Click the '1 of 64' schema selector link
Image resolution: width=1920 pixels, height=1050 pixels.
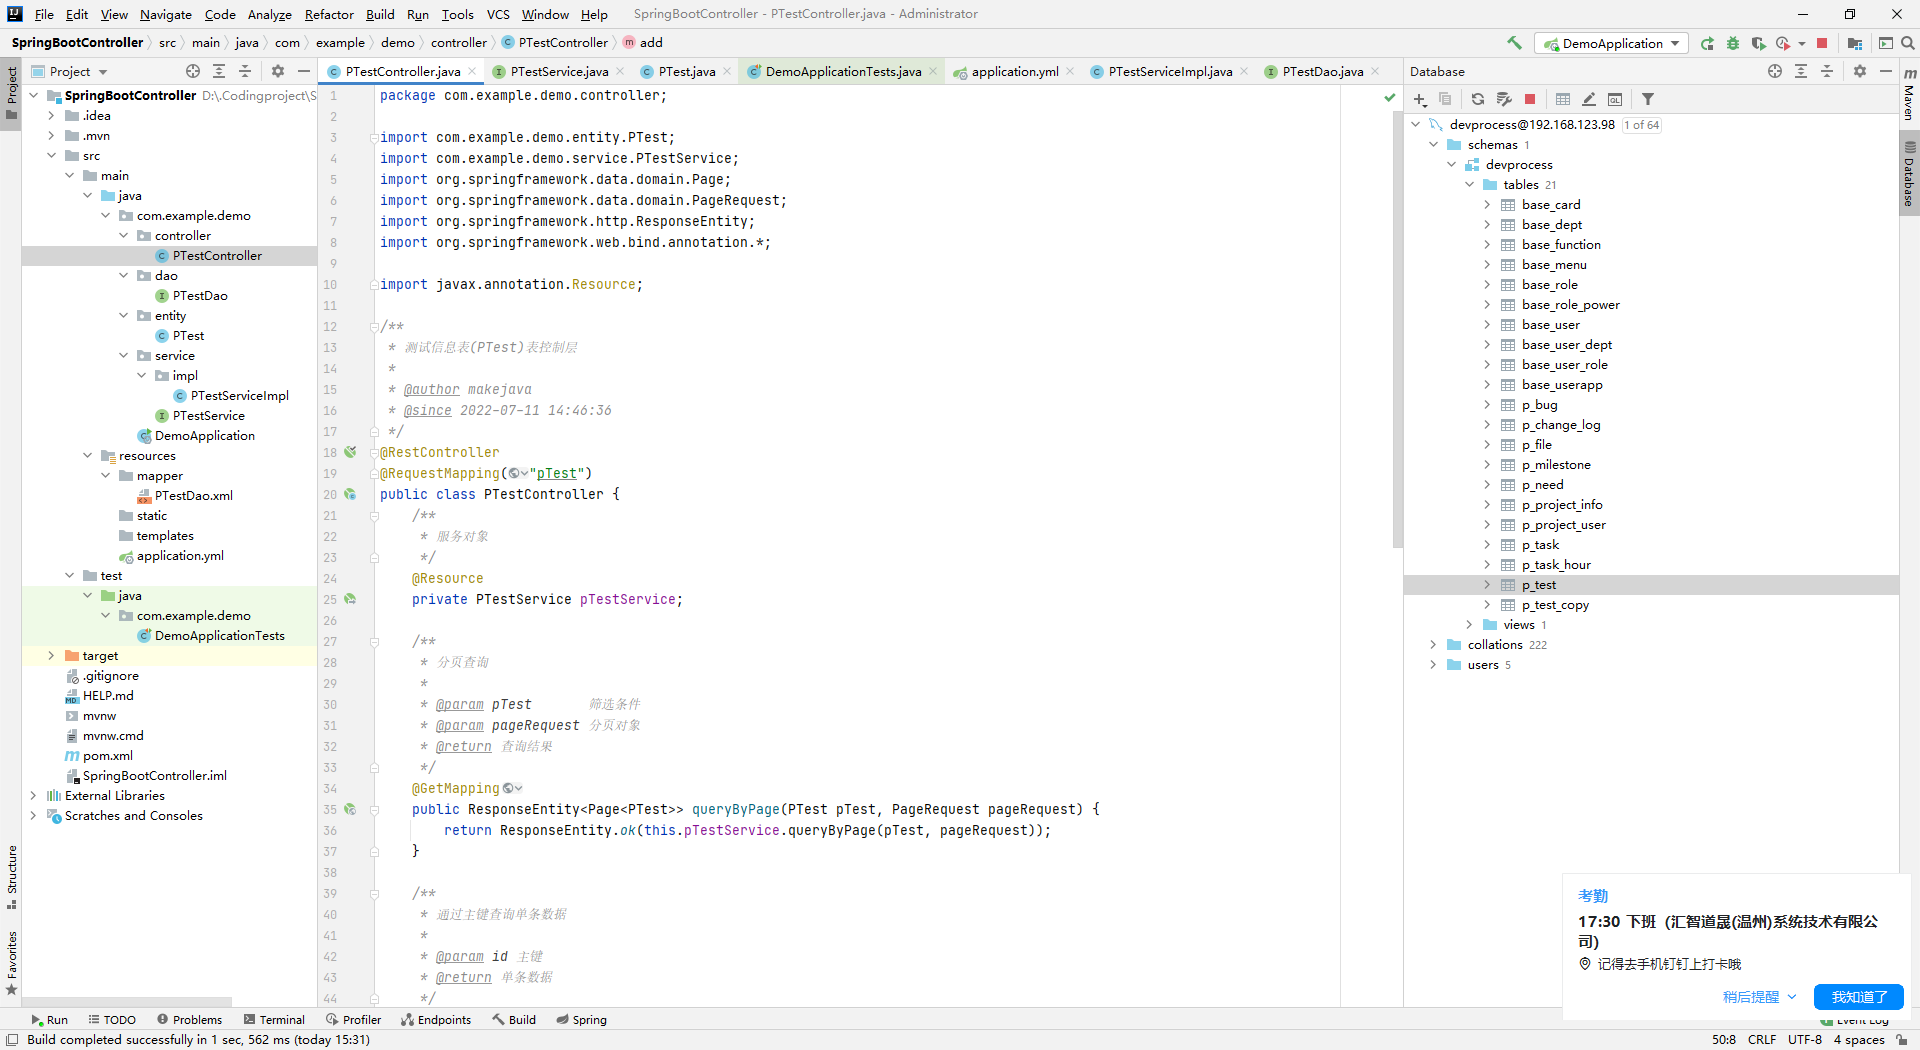tap(1641, 125)
